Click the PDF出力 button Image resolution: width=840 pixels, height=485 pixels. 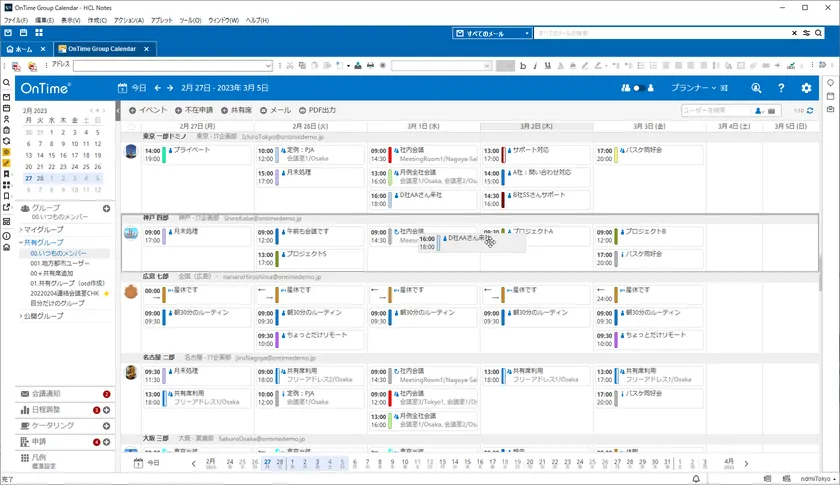pyautogui.click(x=317, y=110)
